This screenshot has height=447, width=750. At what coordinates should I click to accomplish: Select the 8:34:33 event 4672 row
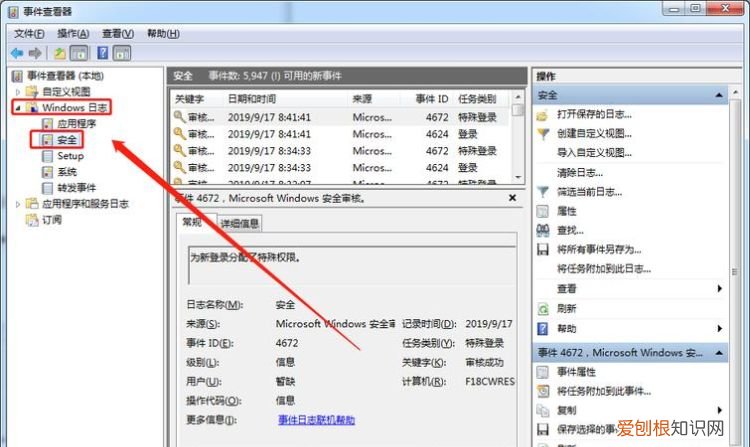coord(341,151)
